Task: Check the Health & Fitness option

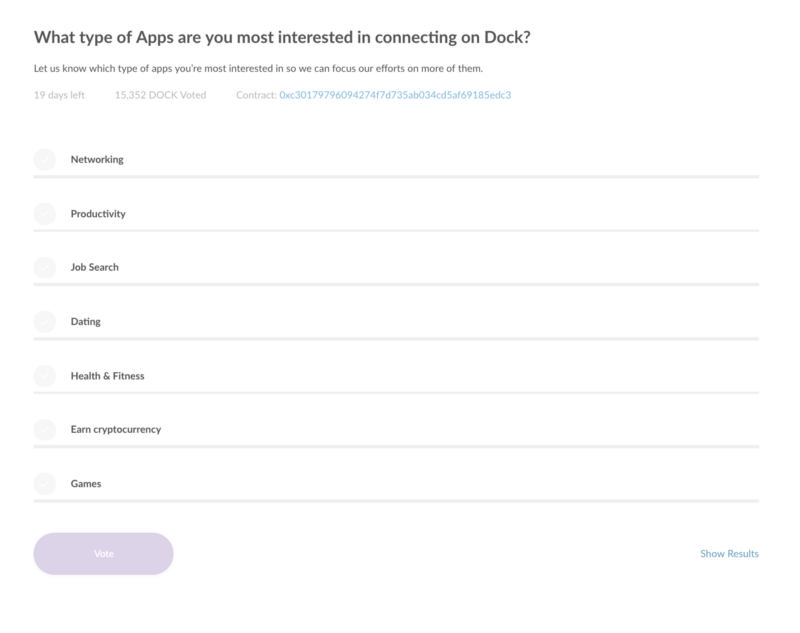Action: tap(44, 376)
